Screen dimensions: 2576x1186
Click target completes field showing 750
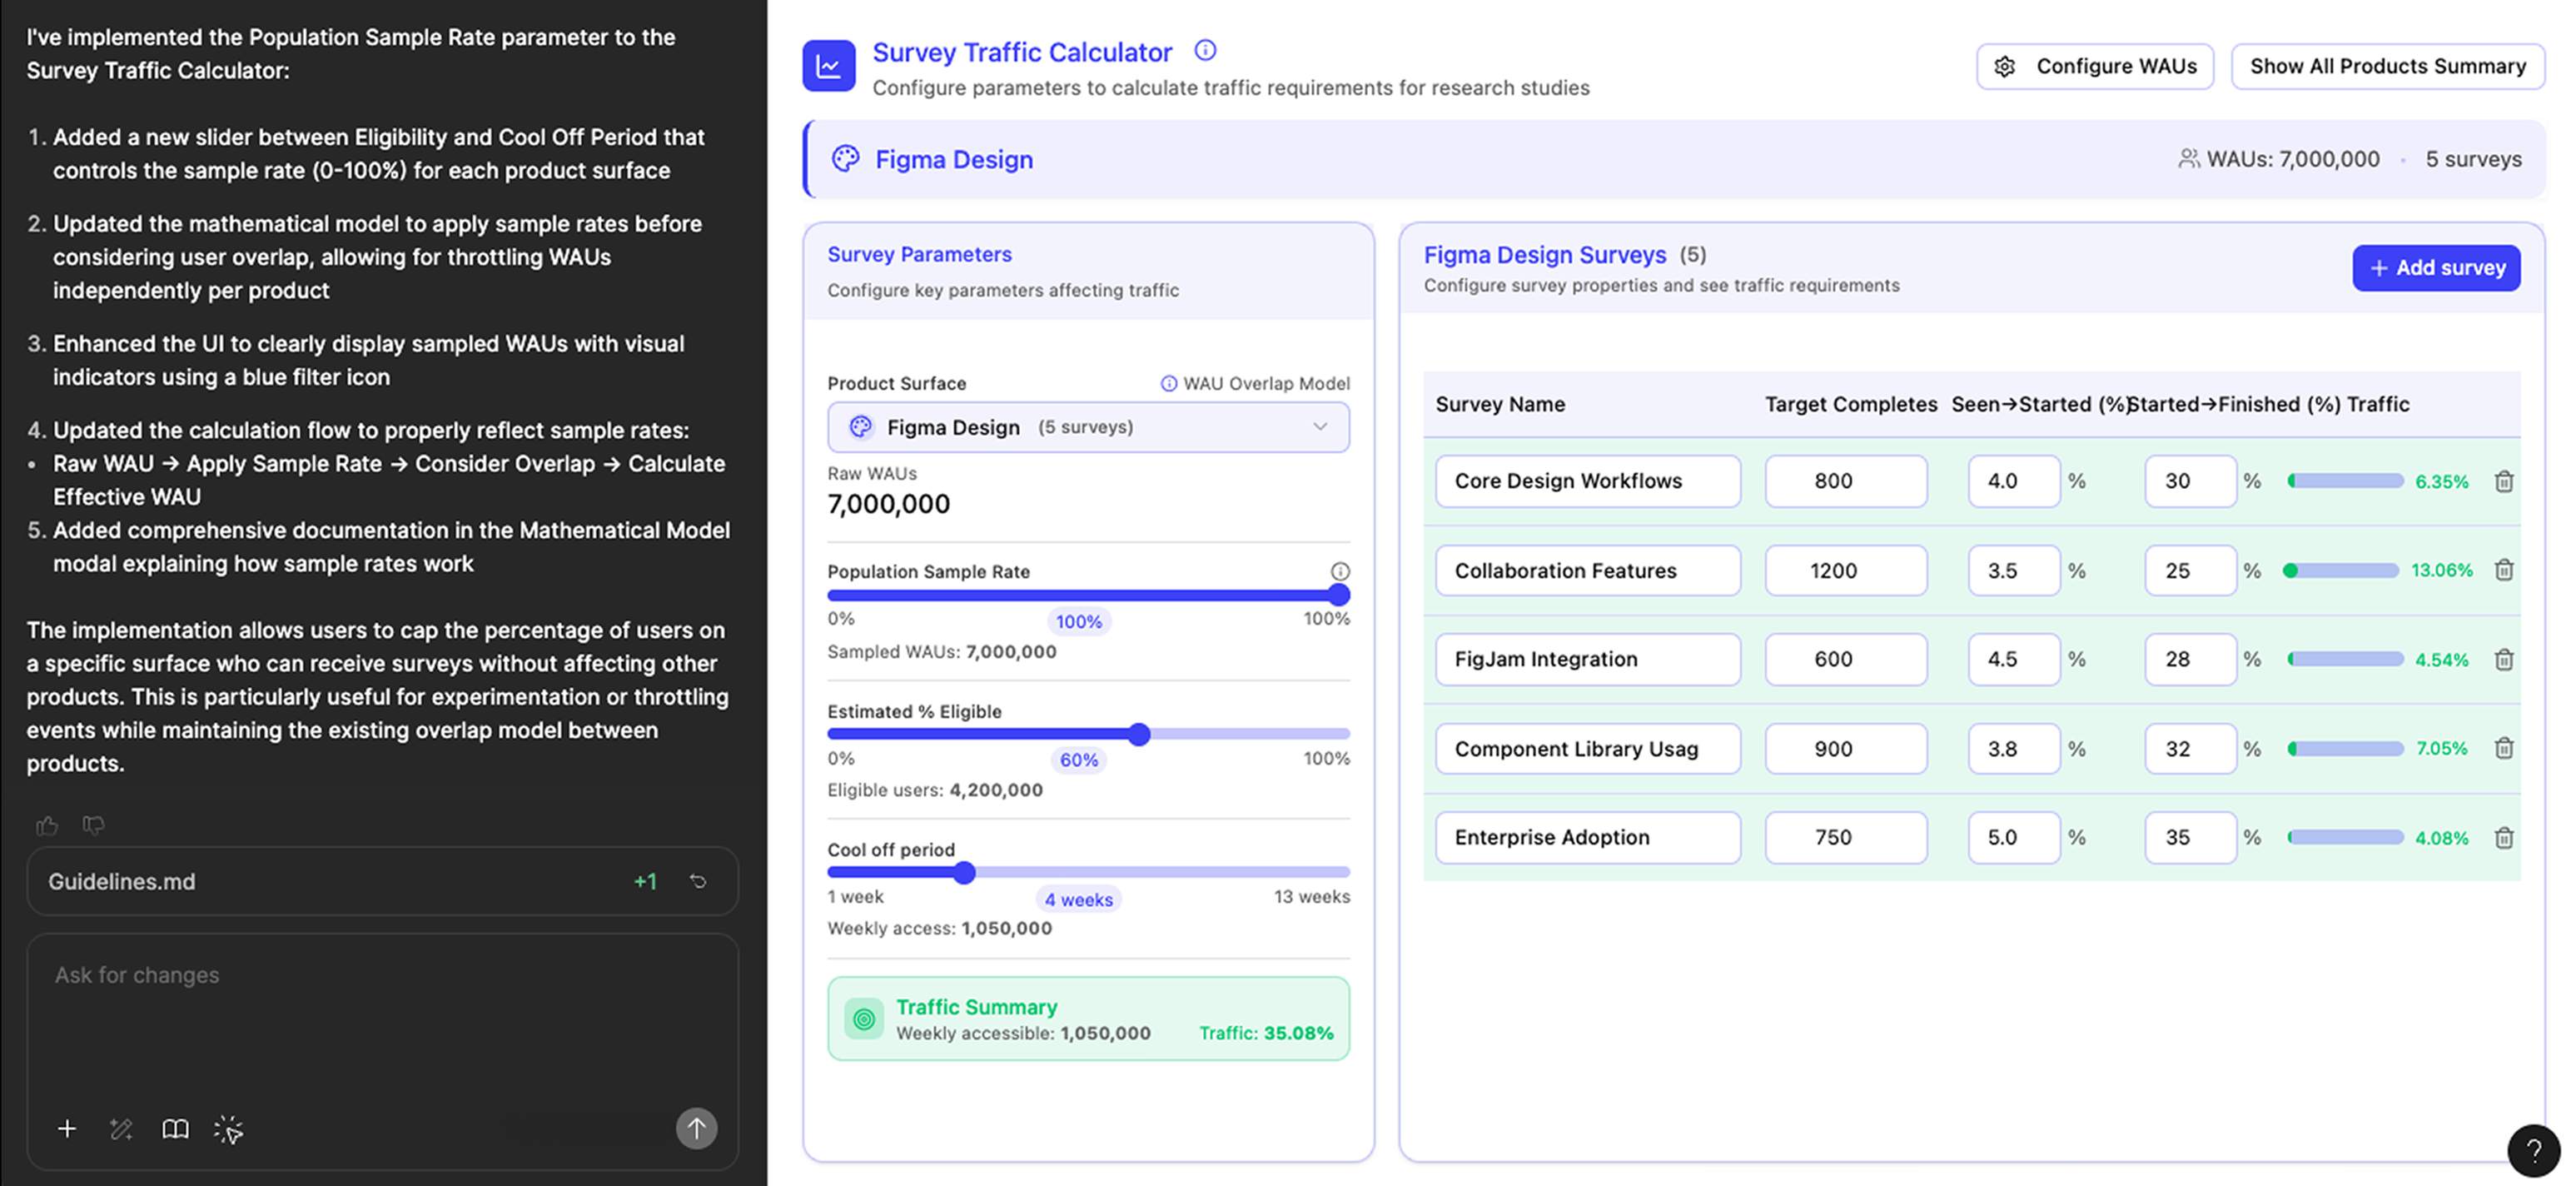1845,837
